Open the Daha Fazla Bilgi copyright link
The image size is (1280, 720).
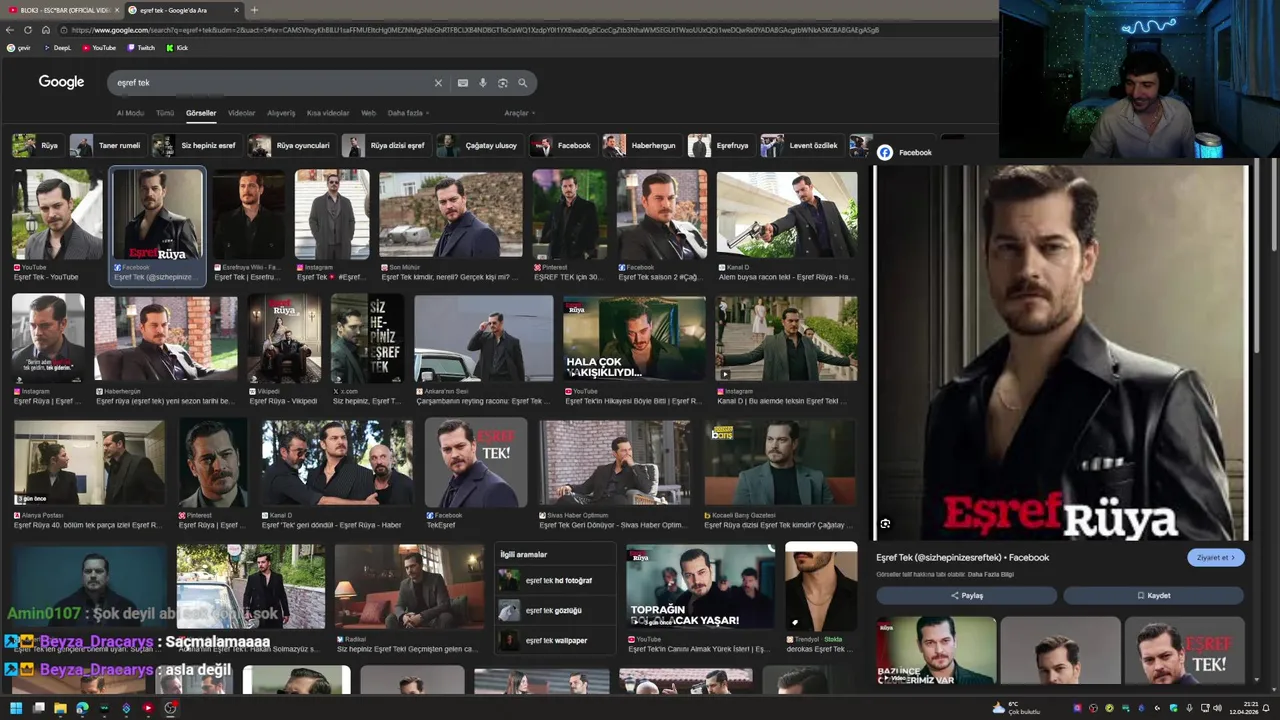(x=990, y=574)
